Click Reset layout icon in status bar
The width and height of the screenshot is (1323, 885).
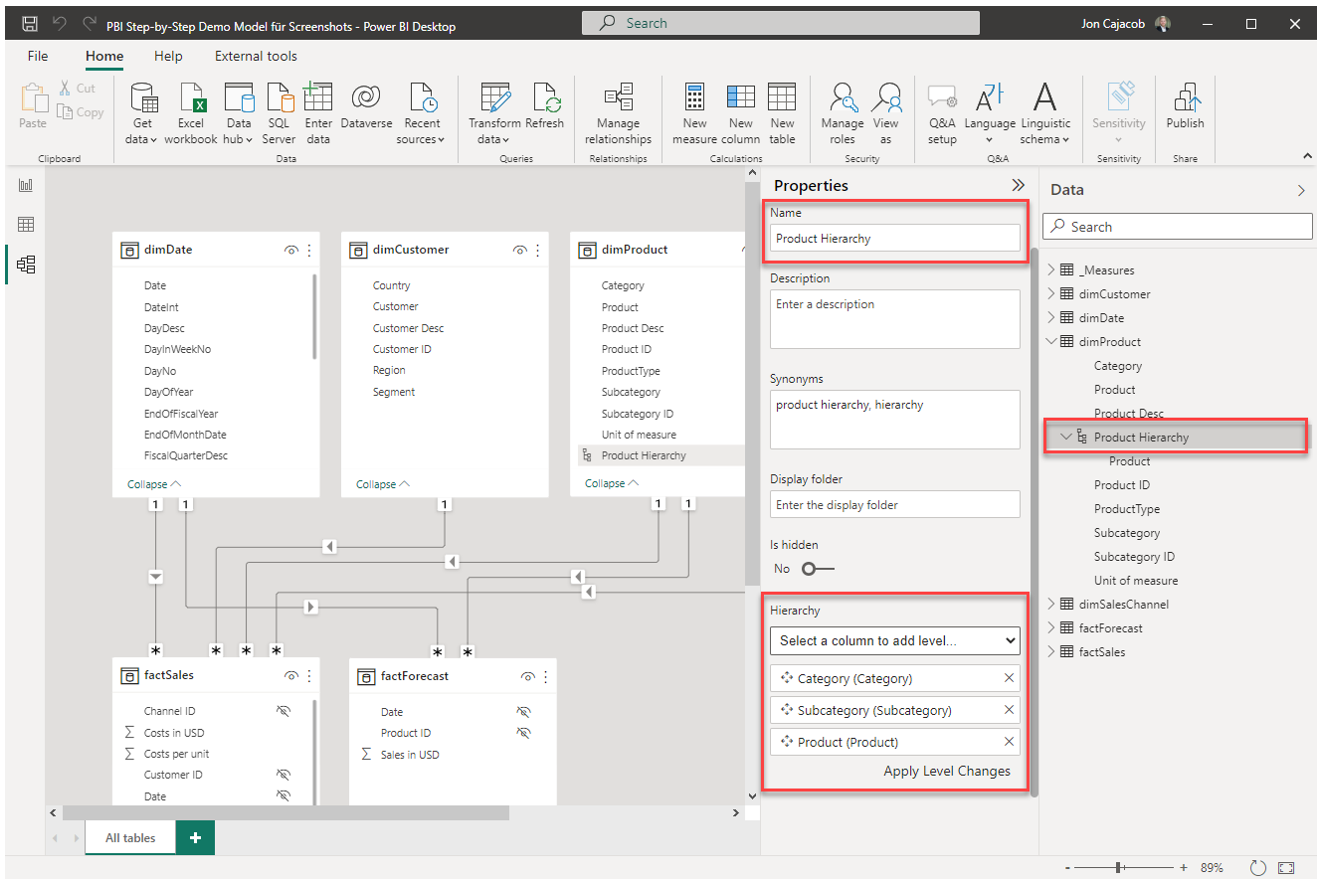coord(1258,868)
